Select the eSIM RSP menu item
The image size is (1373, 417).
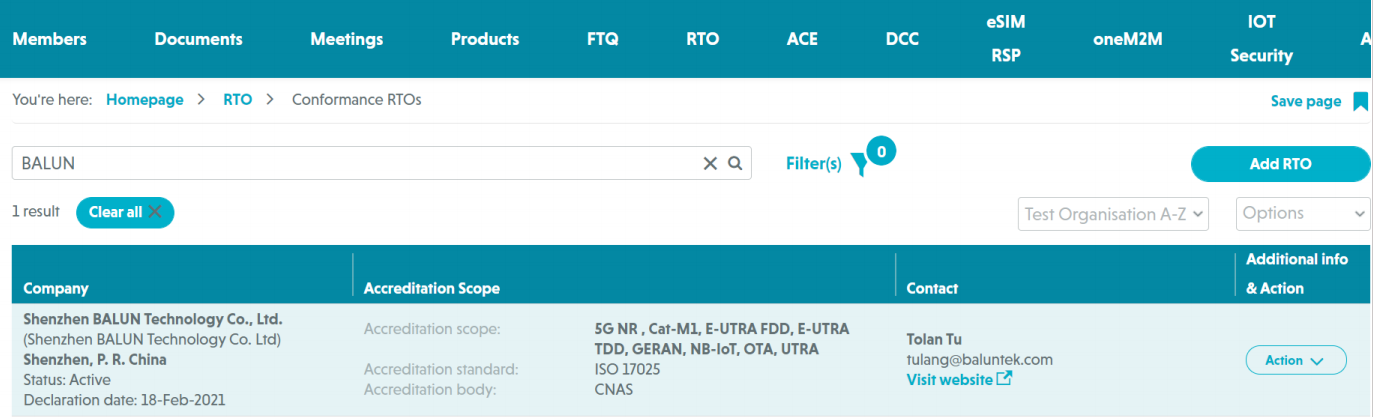coord(1005,38)
